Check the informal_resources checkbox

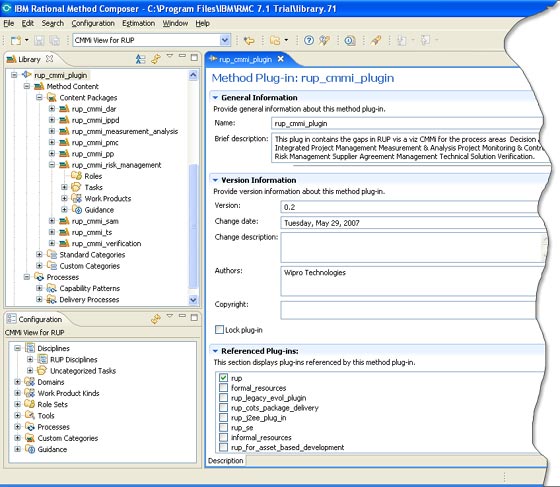coord(224,437)
